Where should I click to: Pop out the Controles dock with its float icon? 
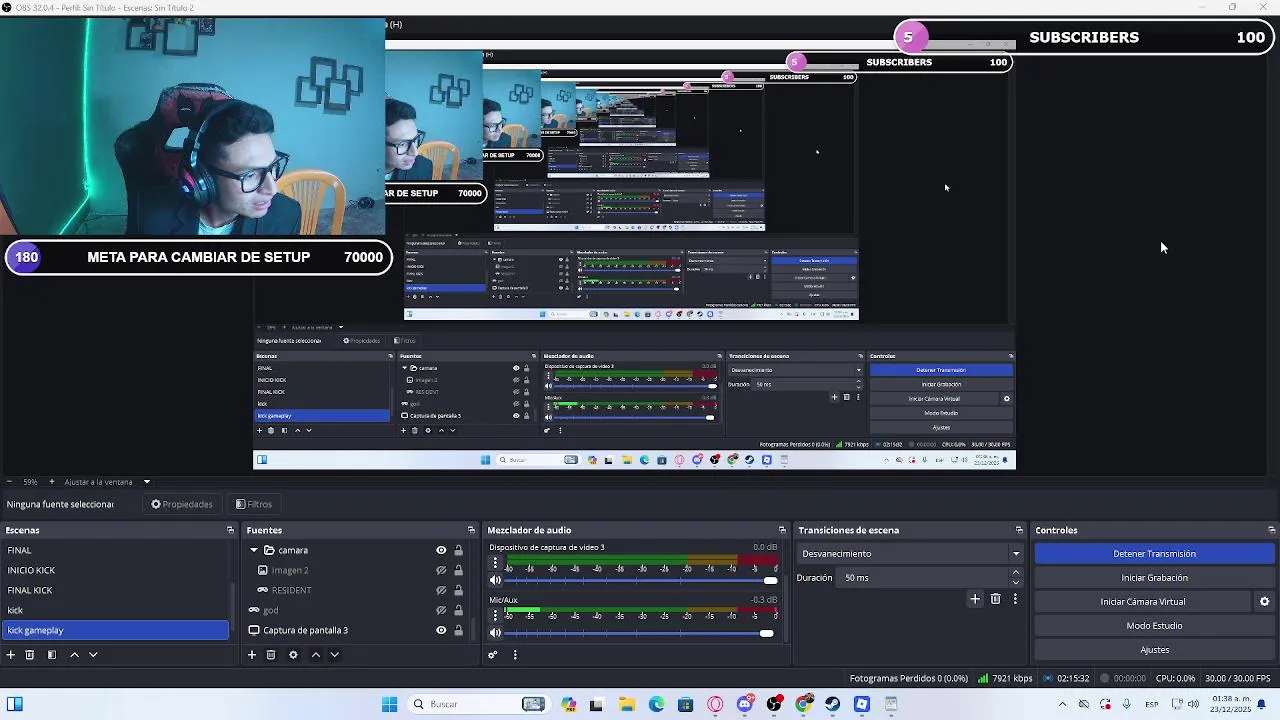point(1271,530)
